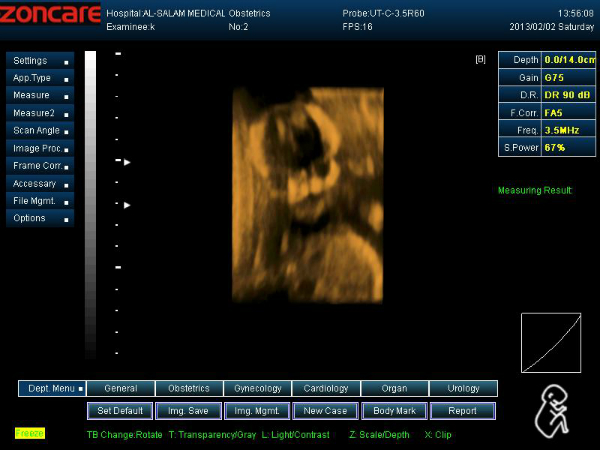Generate the Report
The image size is (600, 450).
point(463,411)
